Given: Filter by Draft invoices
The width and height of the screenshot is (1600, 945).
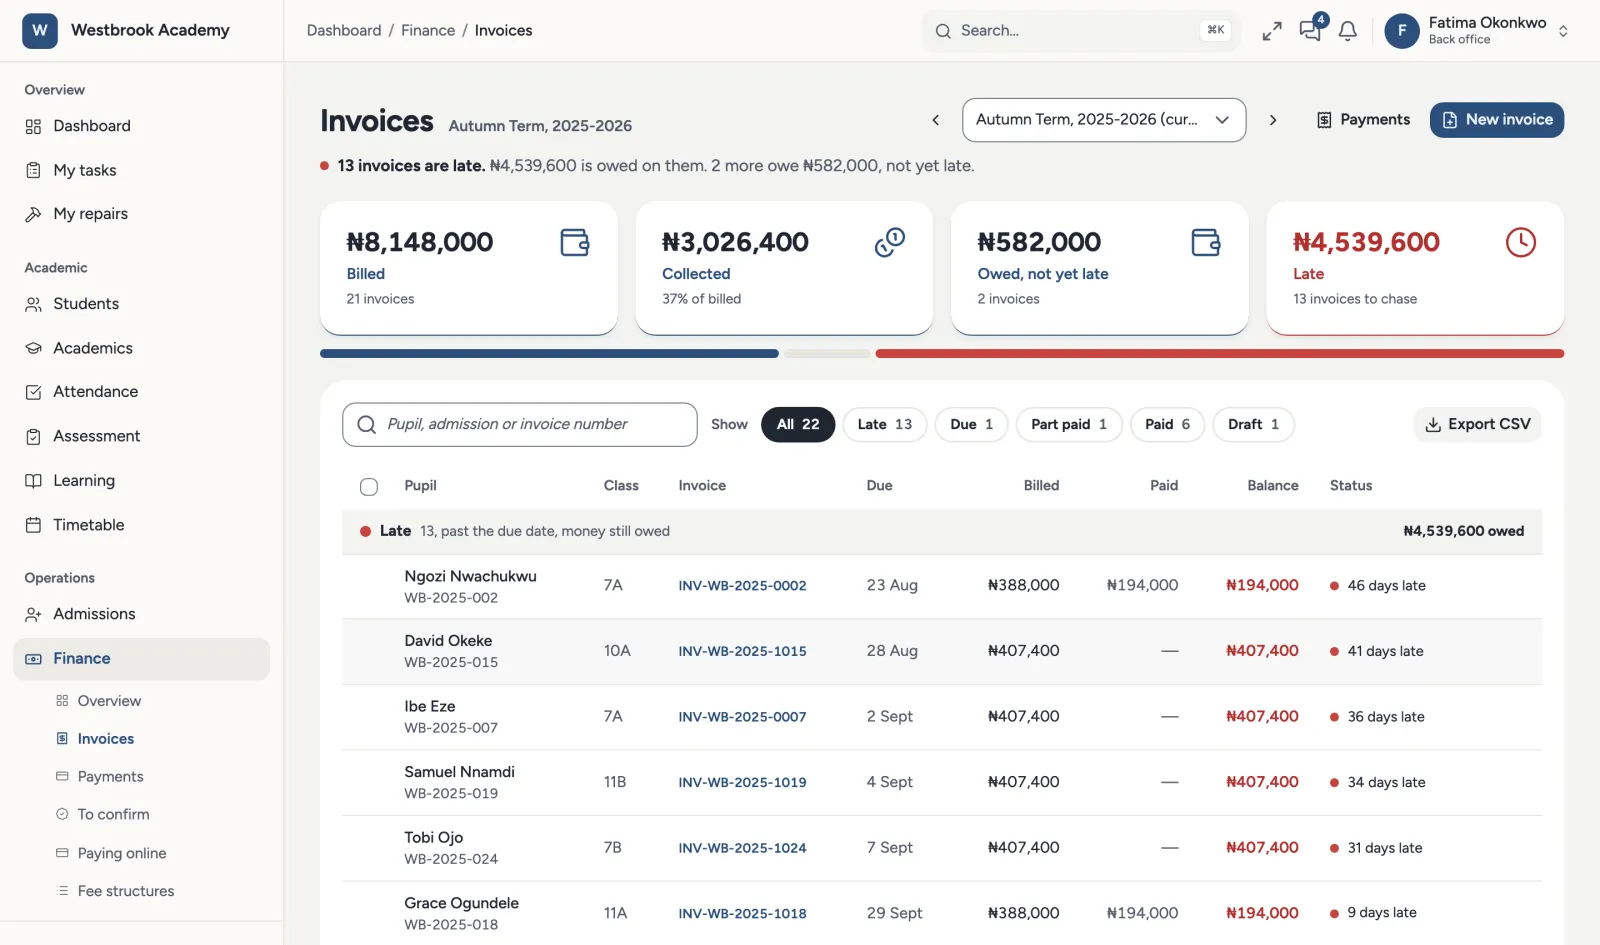Looking at the screenshot, I should pyautogui.click(x=1253, y=425).
